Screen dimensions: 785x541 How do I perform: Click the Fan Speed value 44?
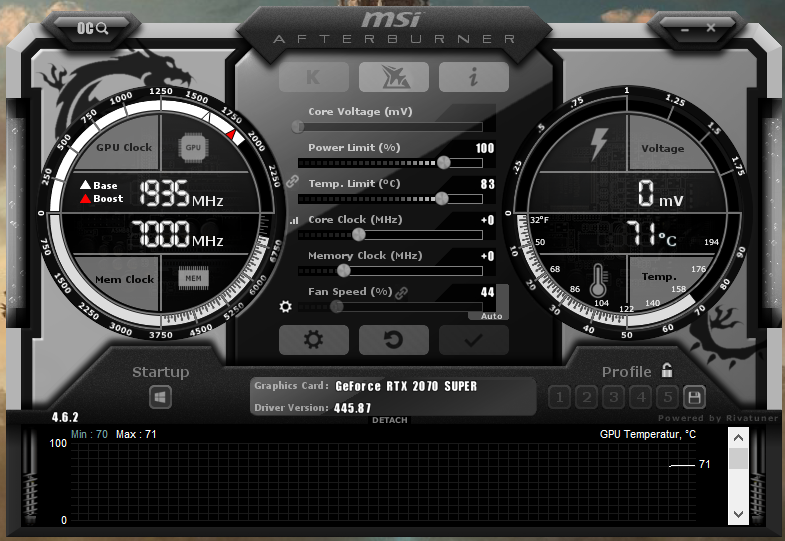(488, 292)
